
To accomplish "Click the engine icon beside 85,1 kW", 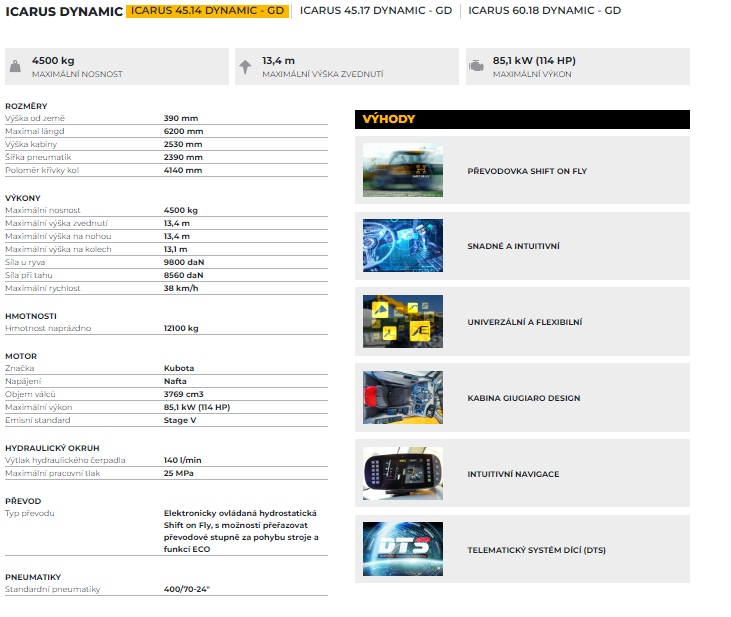I will (x=476, y=66).
